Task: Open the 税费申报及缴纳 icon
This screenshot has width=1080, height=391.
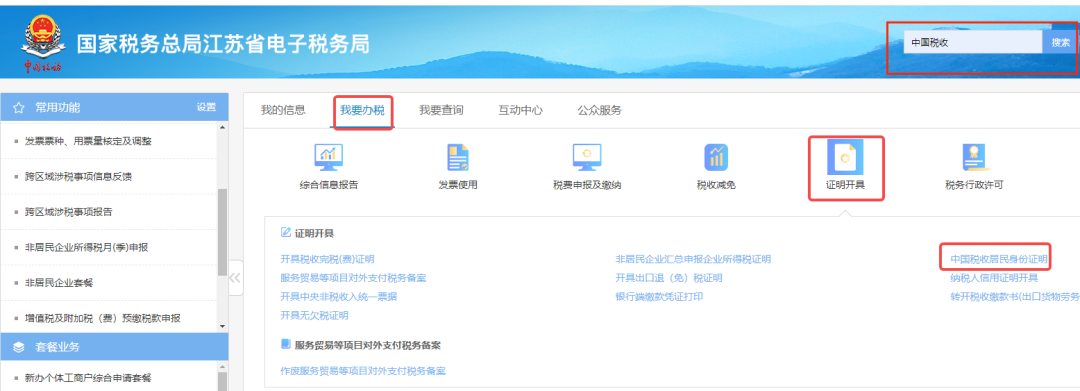Action: point(587,158)
